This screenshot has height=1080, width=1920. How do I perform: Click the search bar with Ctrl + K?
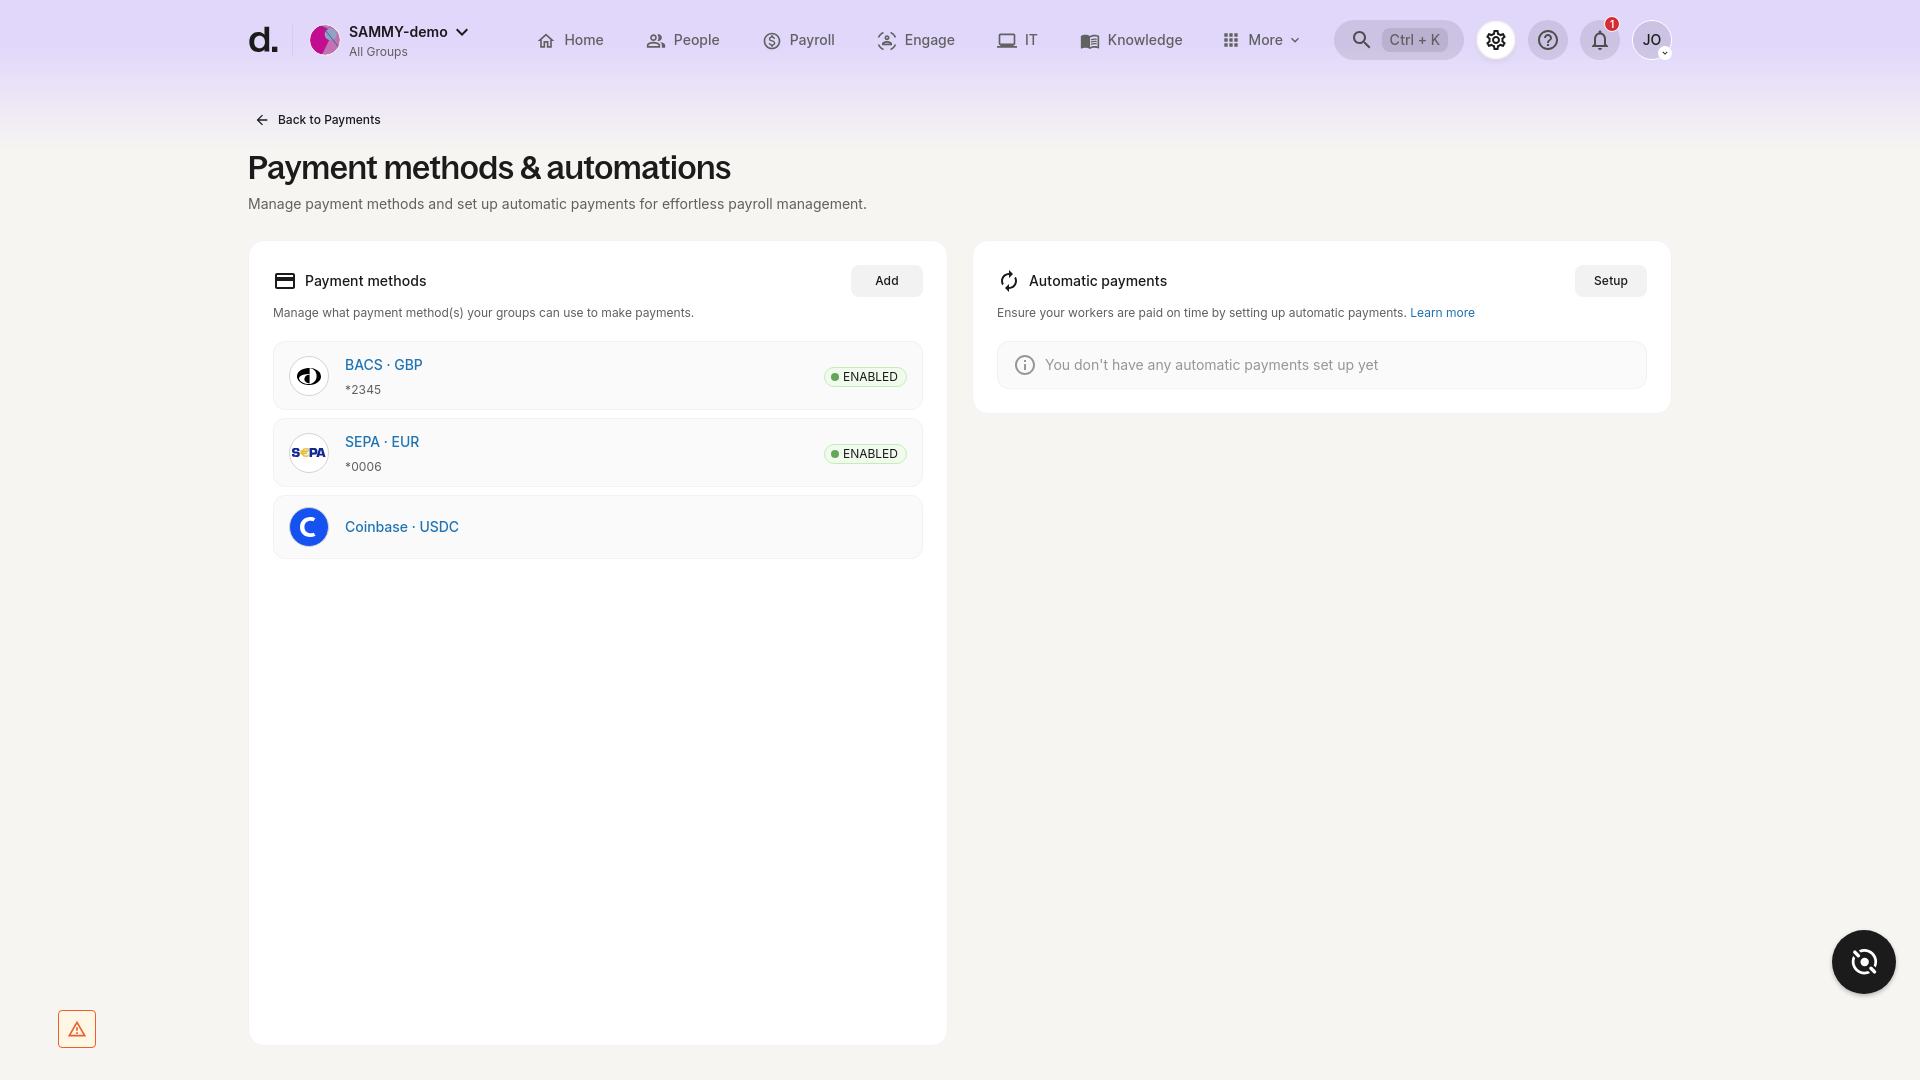1398,40
